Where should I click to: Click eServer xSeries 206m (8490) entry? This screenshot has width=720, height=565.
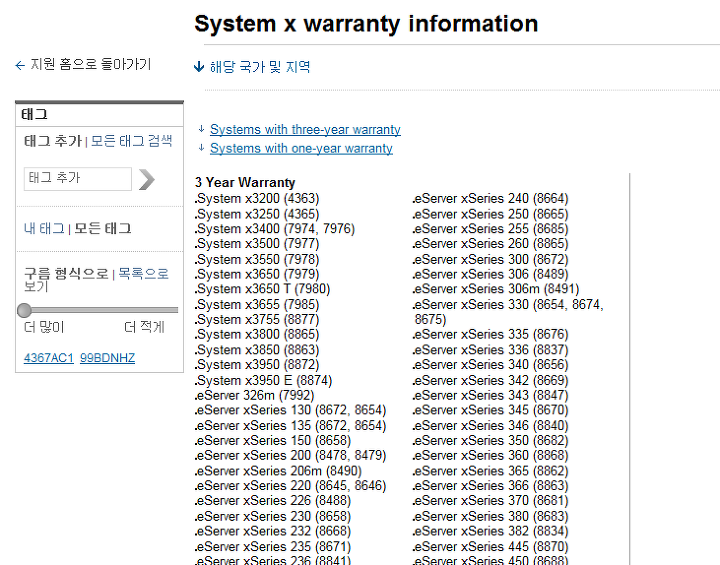pos(278,471)
